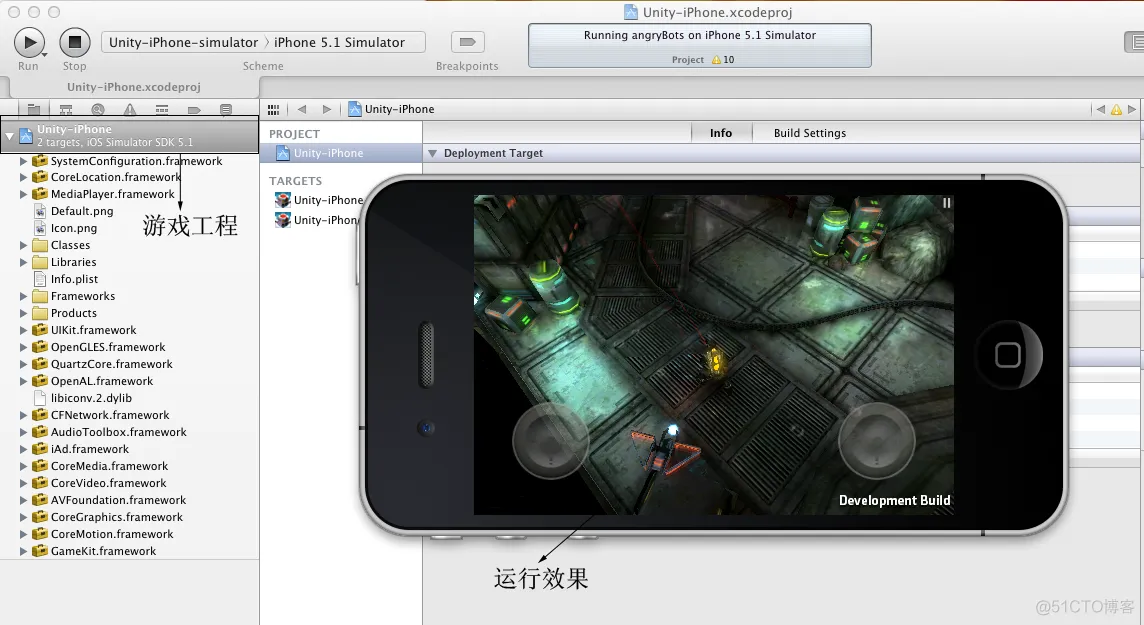Tap the right virtual joystick
The width and height of the screenshot is (1144, 625).
pyautogui.click(x=876, y=440)
